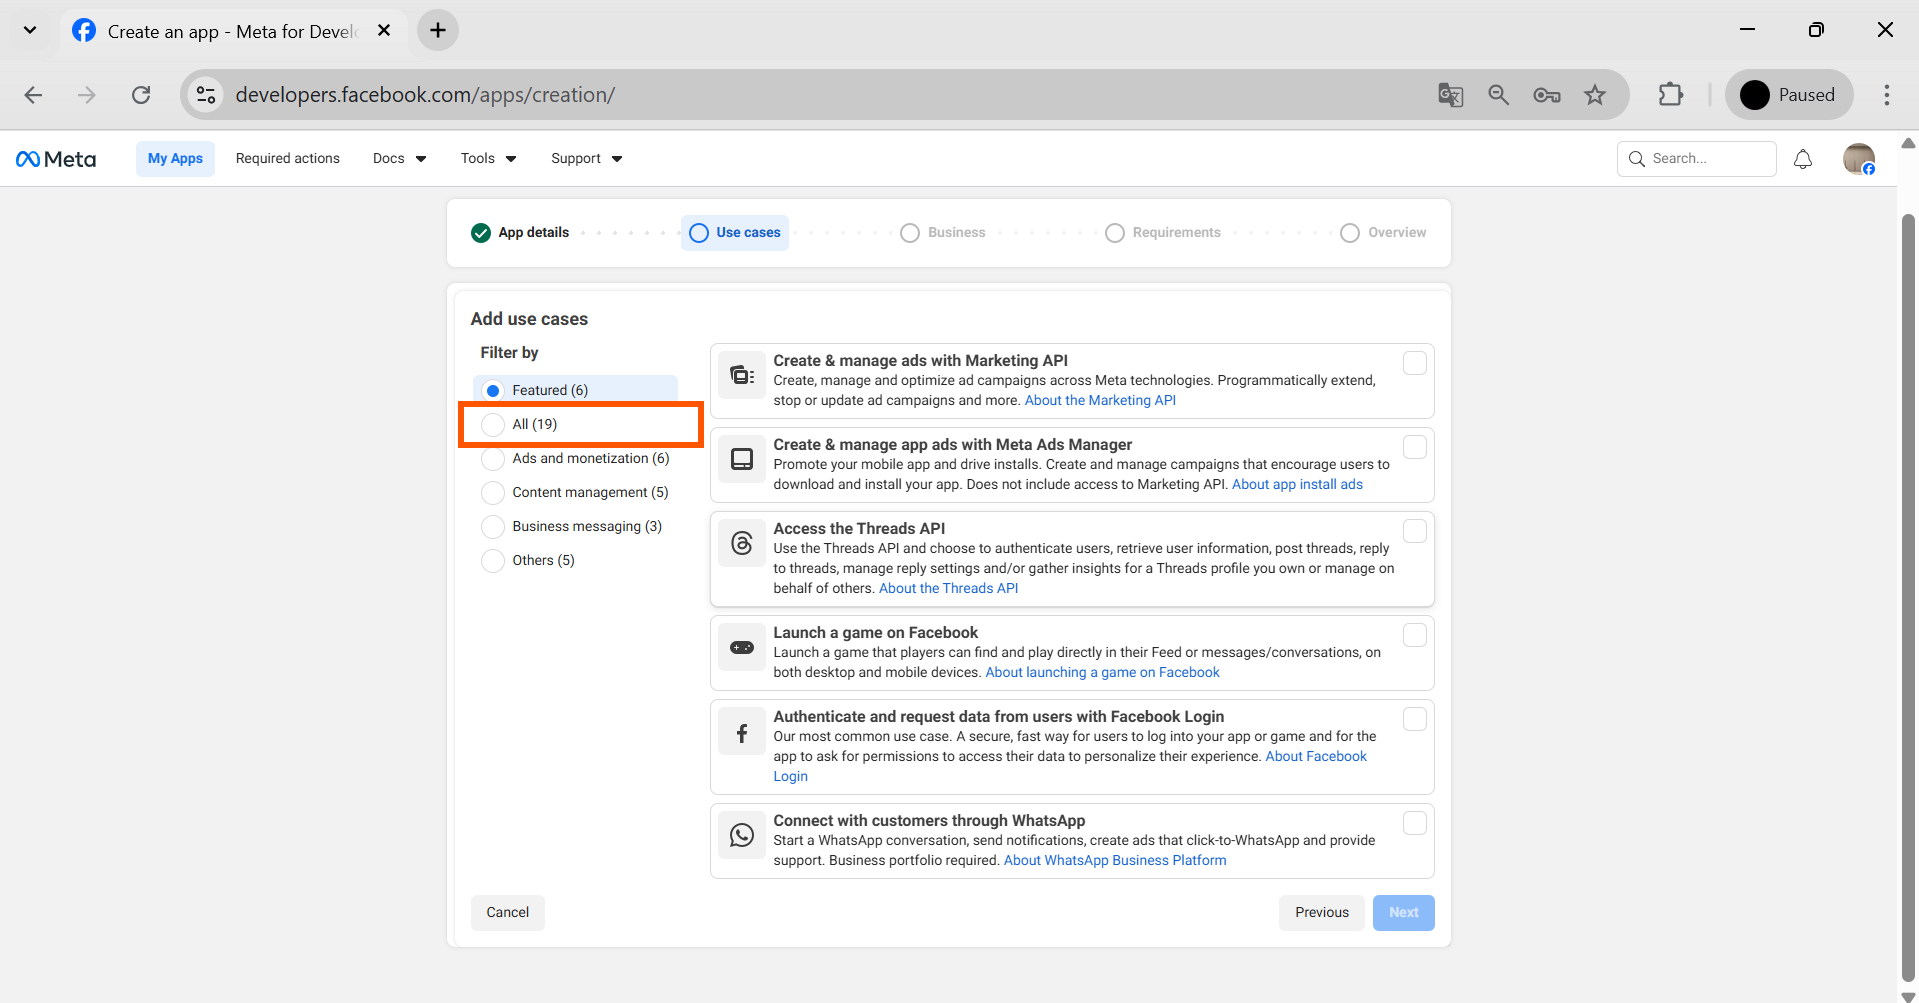Click the game controller icon

[x=742, y=647]
